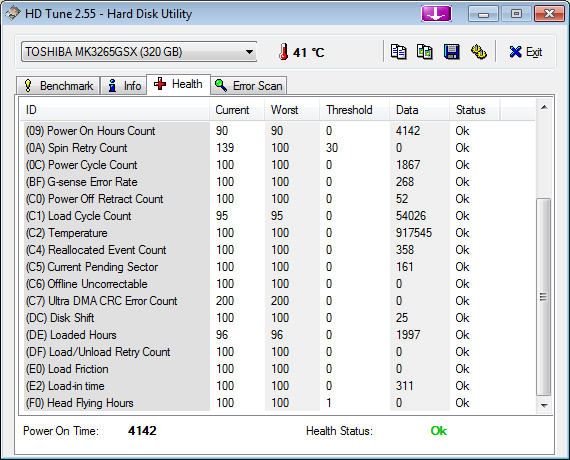The height and width of the screenshot is (460, 570).
Task: Click the Data column header
Action: 420,110
